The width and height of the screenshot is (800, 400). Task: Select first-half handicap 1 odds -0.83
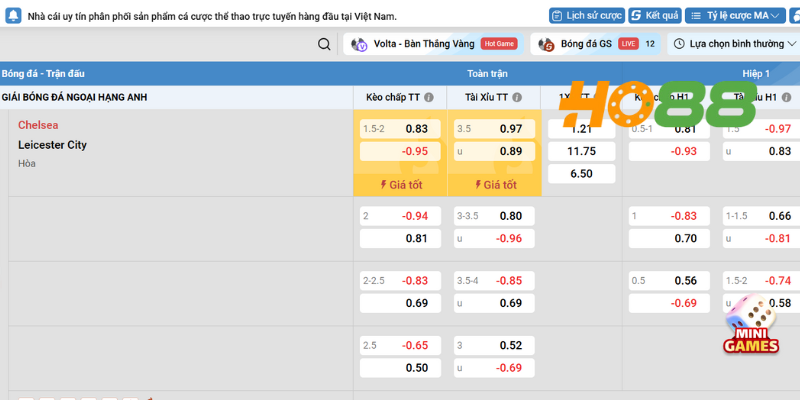[669, 216]
